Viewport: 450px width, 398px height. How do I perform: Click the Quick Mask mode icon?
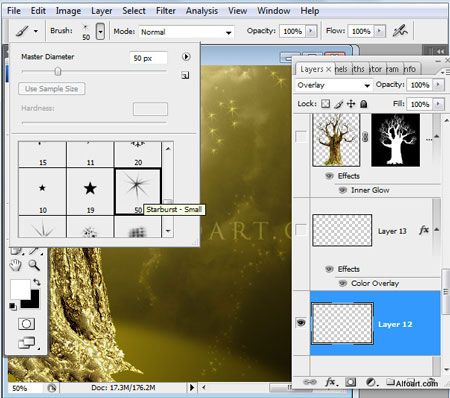[x=26, y=323]
